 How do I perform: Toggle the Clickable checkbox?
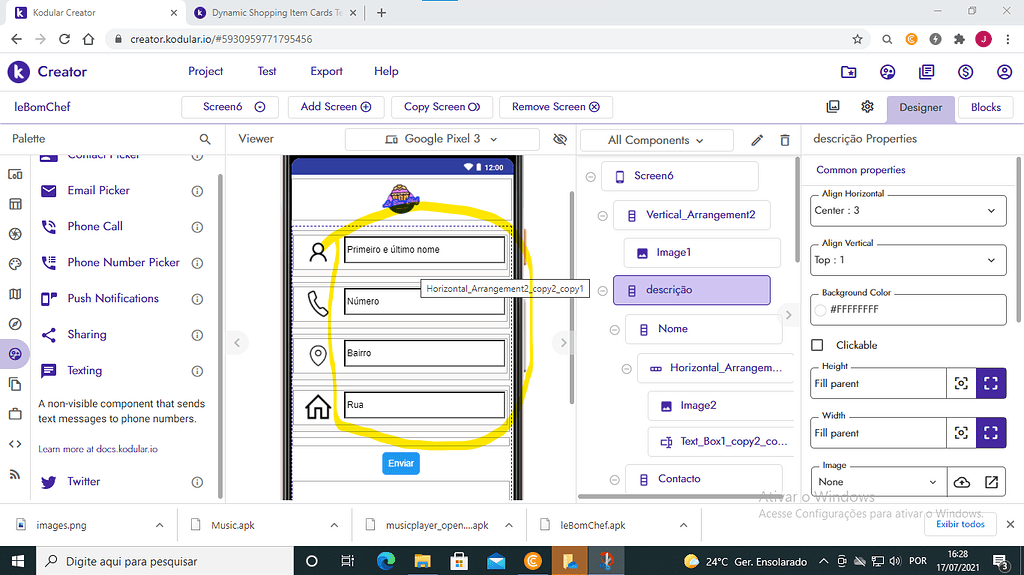click(x=817, y=345)
